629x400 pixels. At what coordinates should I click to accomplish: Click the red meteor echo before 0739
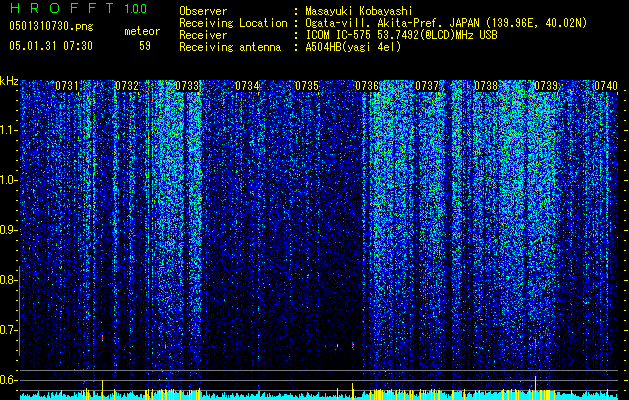(x=535, y=343)
